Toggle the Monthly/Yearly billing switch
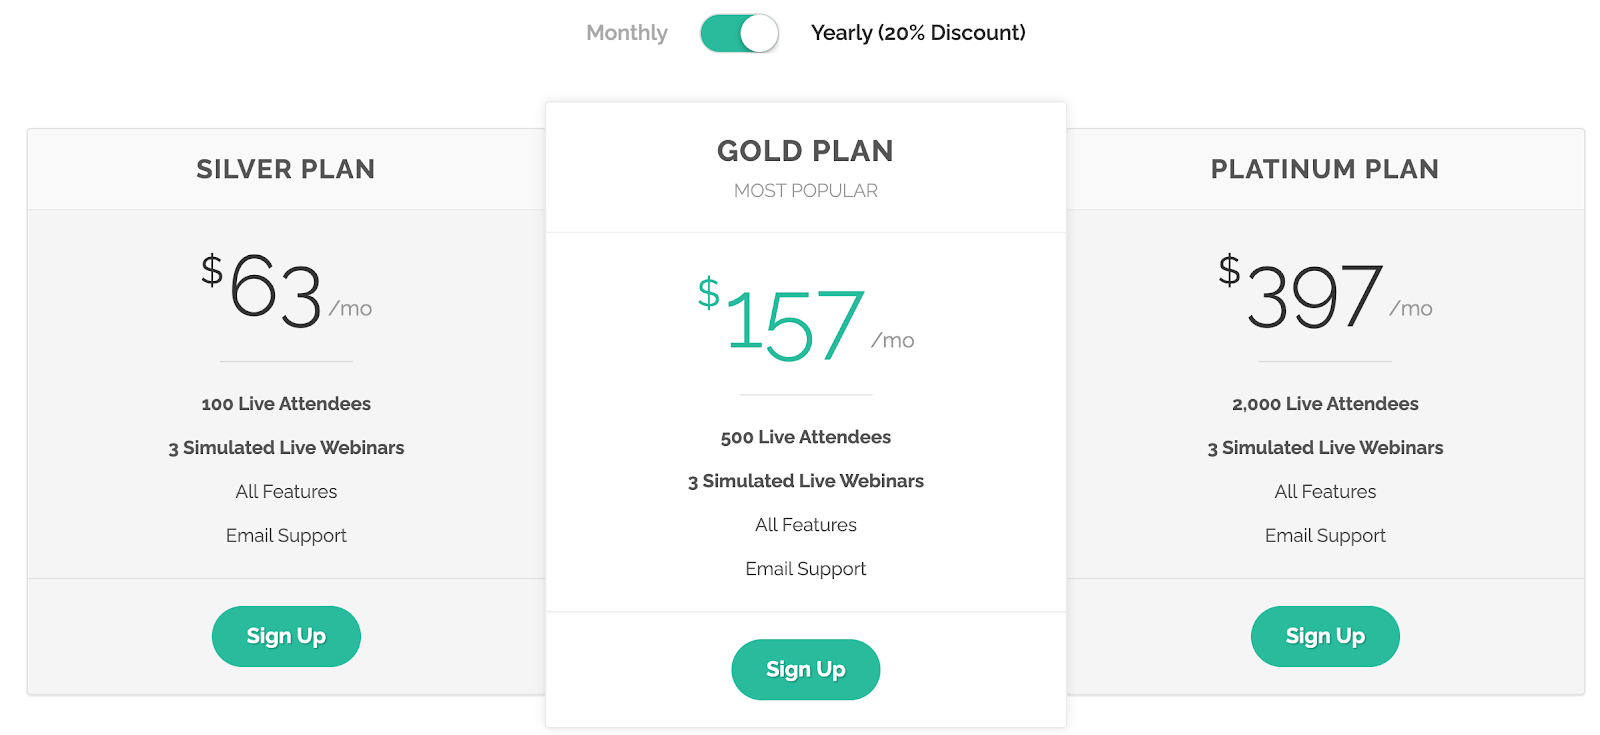 click(x=739, y=33)
